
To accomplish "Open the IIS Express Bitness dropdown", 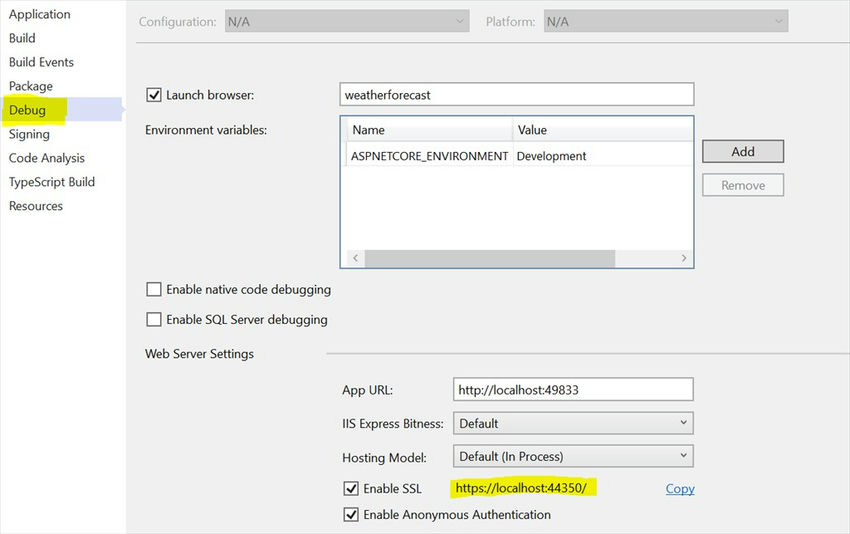I will pos(573,423).
